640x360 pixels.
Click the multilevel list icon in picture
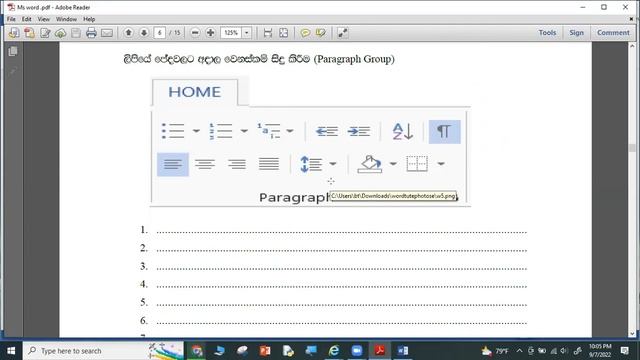tap(269, 131)
